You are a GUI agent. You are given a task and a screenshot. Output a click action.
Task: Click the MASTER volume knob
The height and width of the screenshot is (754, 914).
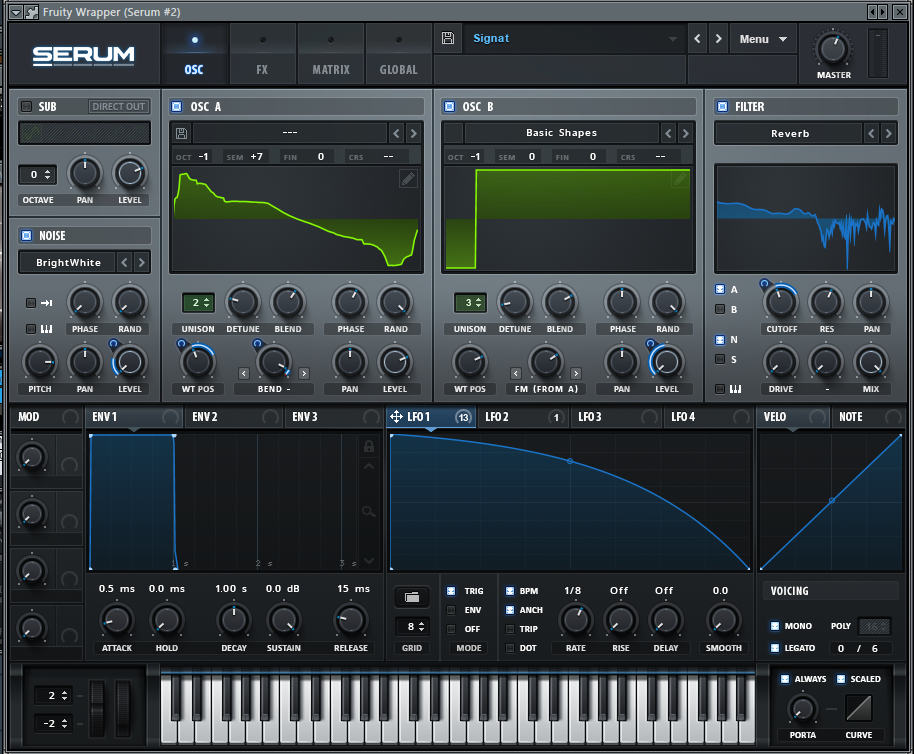833,49
